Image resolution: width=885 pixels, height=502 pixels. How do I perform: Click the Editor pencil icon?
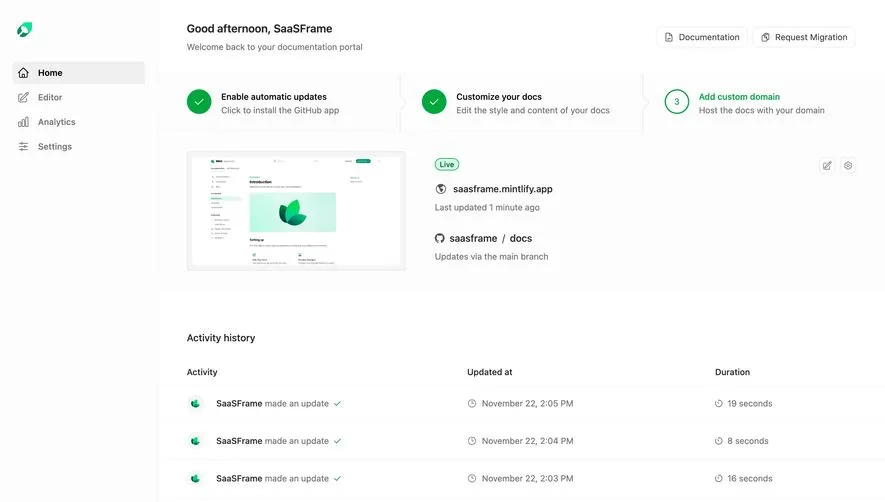23,97
